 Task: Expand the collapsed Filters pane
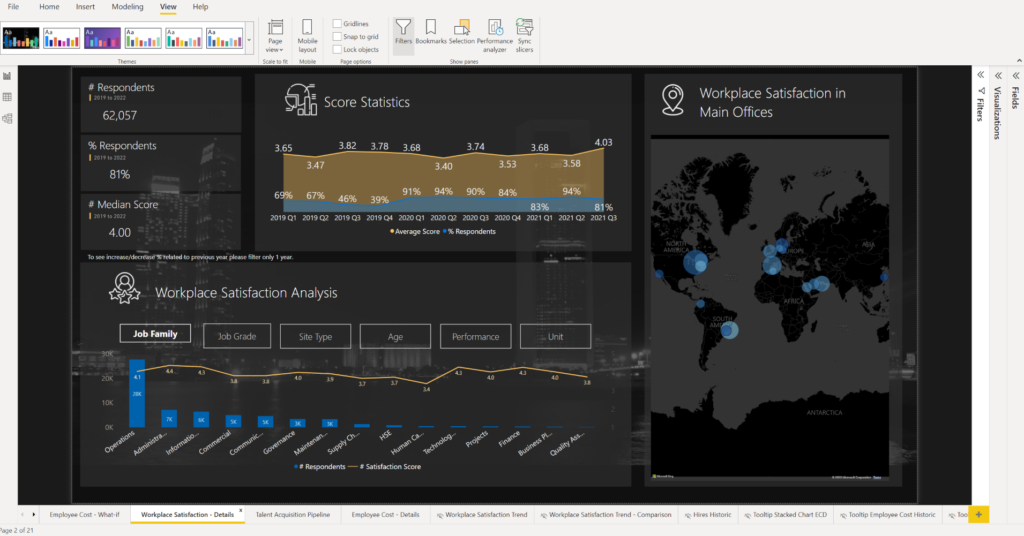coord(981,75)
